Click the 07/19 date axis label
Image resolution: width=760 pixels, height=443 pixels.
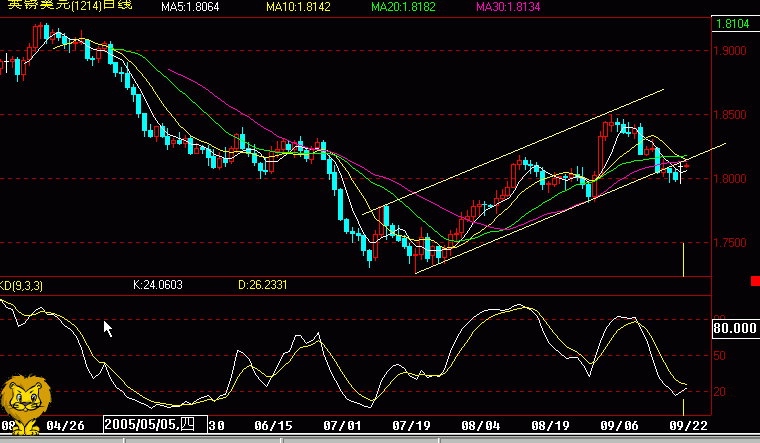coord(412,426)
